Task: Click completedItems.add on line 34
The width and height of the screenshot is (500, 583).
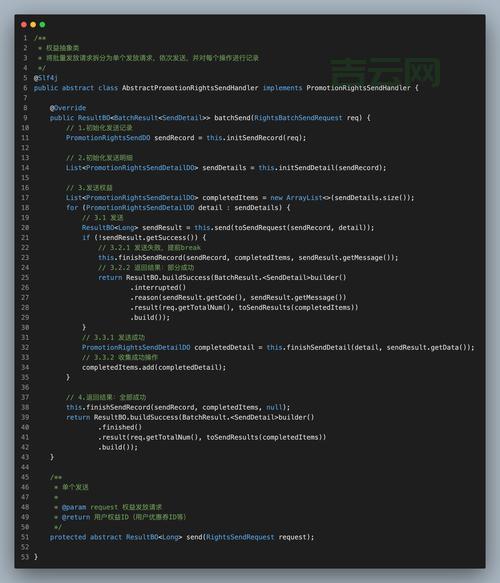Action: tap(116, 367)
